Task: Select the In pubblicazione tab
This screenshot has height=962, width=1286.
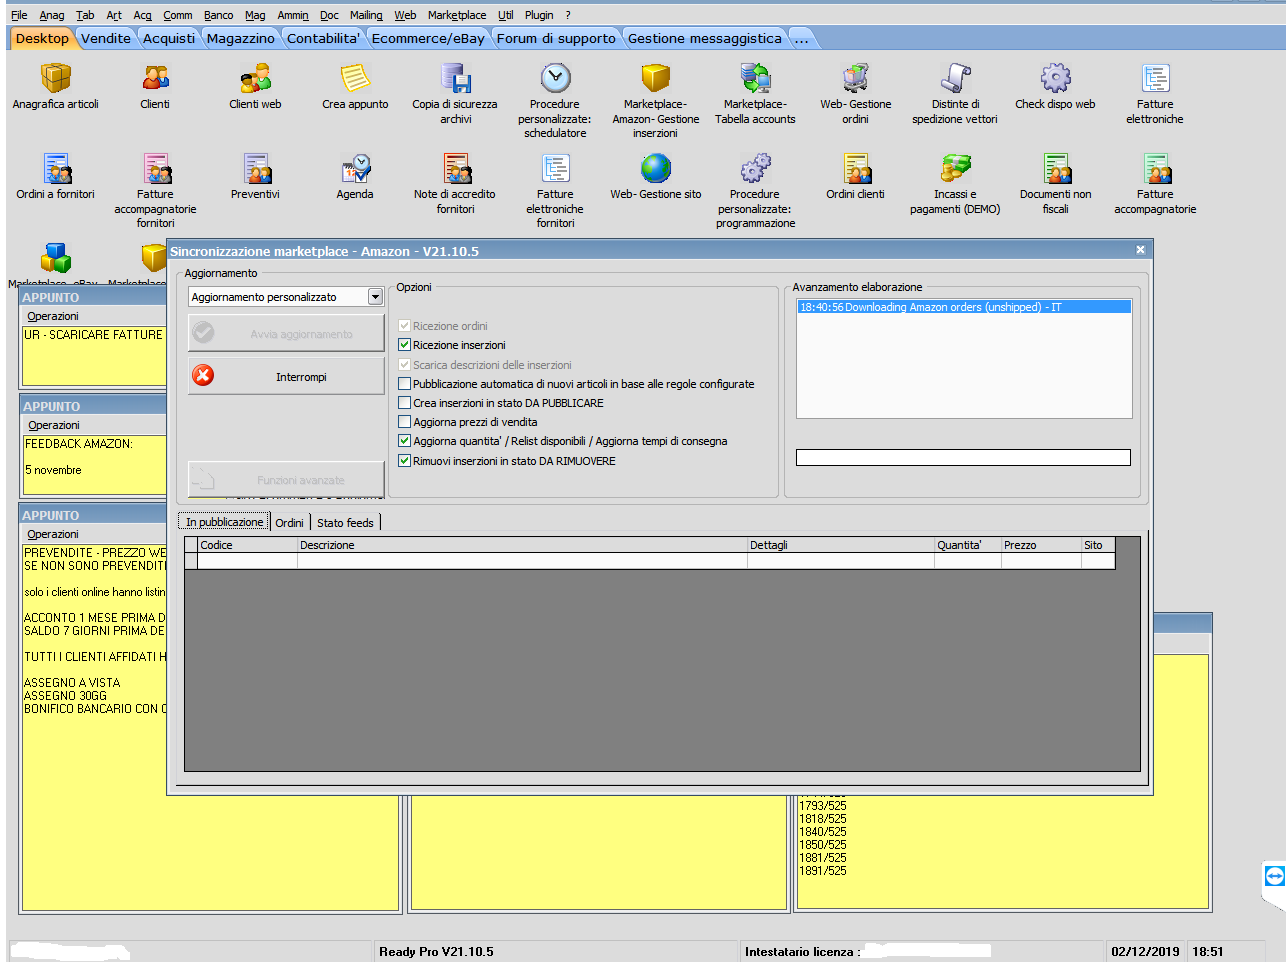Action: point(224,522)
